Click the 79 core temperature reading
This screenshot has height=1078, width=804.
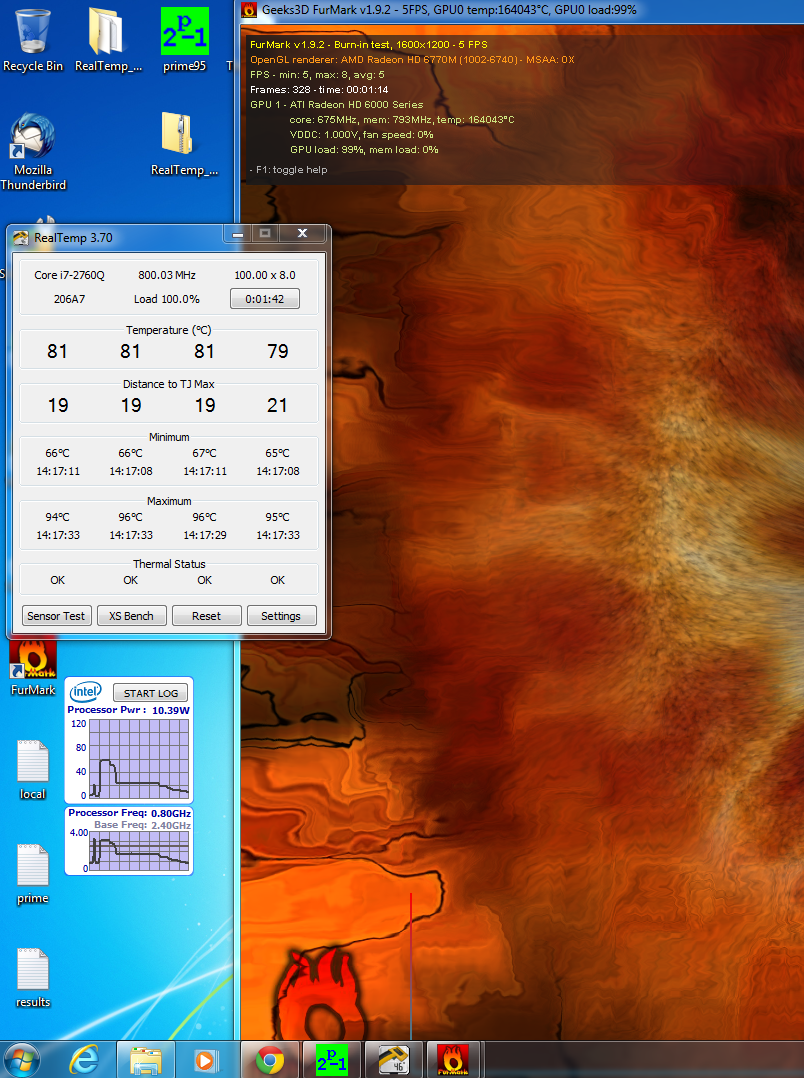pyautogui.click(x=277, y=351)
